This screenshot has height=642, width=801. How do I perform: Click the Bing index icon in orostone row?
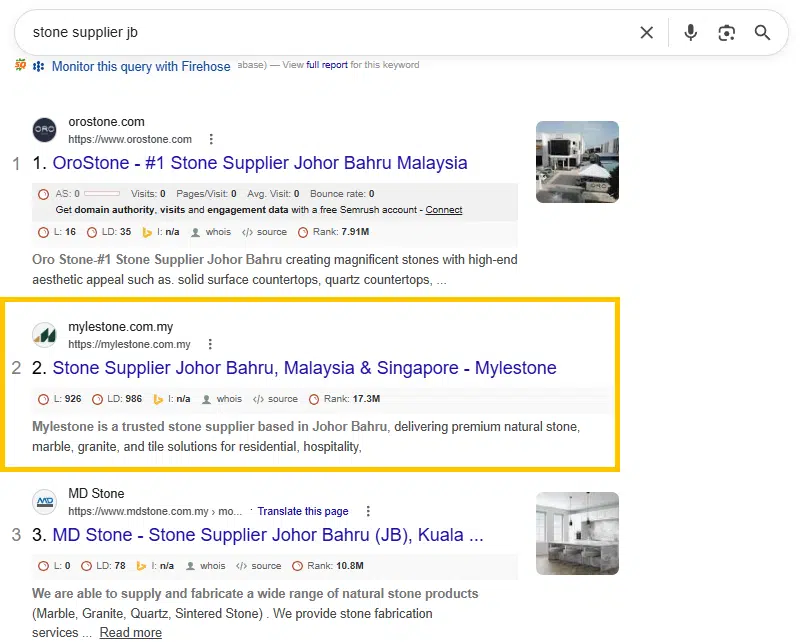click(147, 232)
